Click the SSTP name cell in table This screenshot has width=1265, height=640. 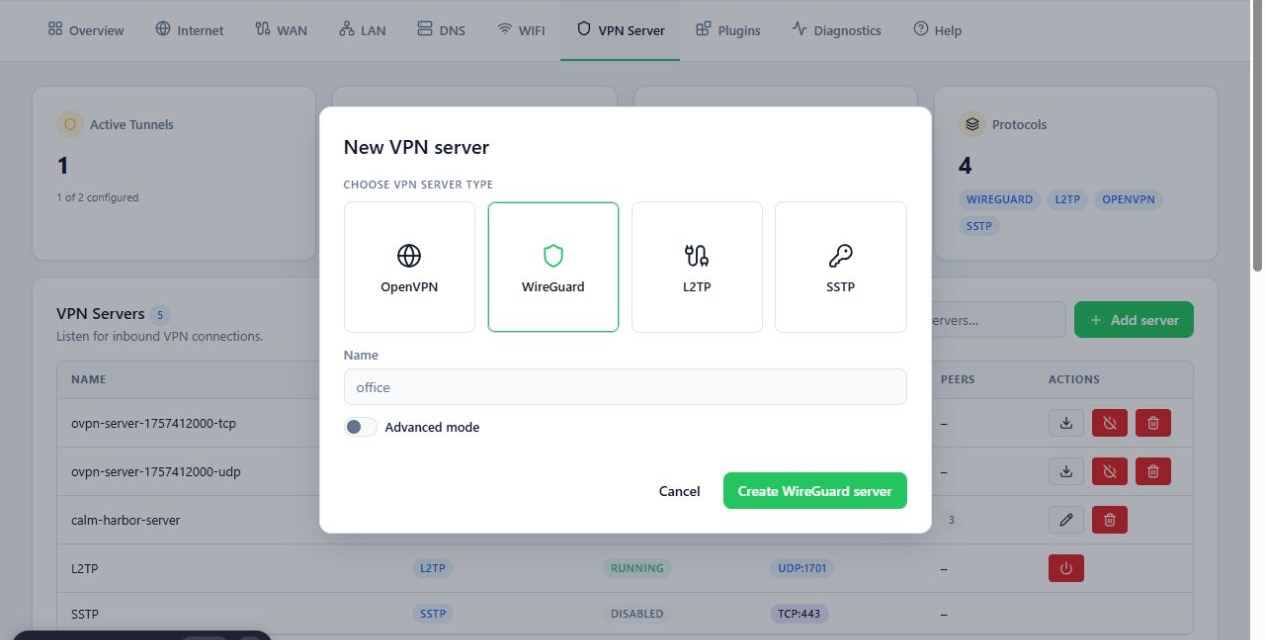(85, 614)
